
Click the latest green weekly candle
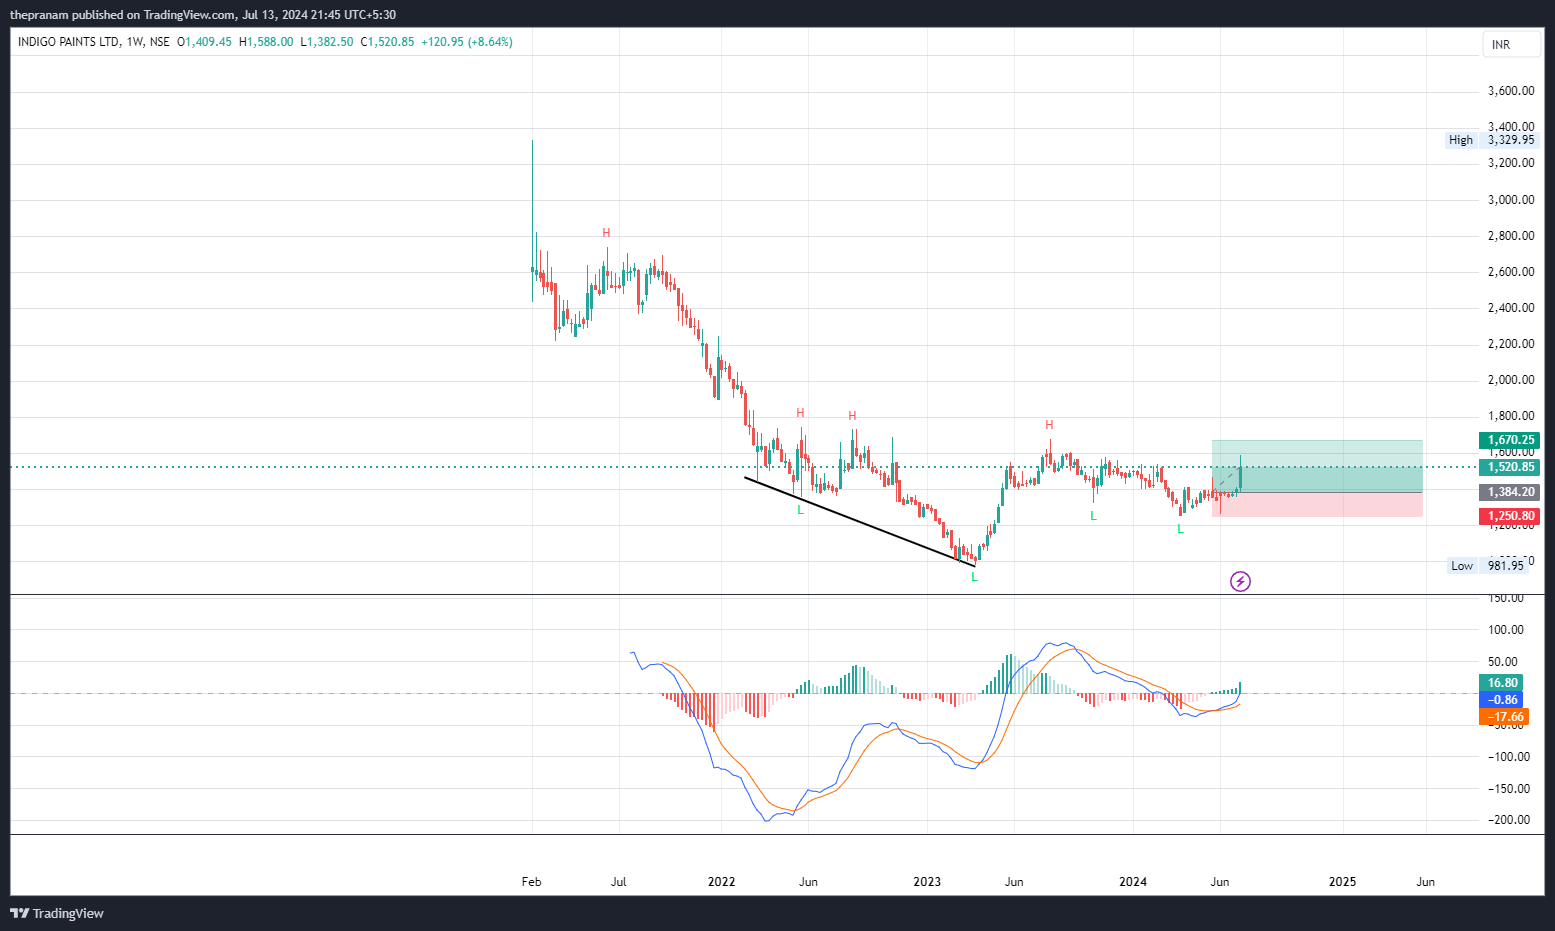point(1241,477)
